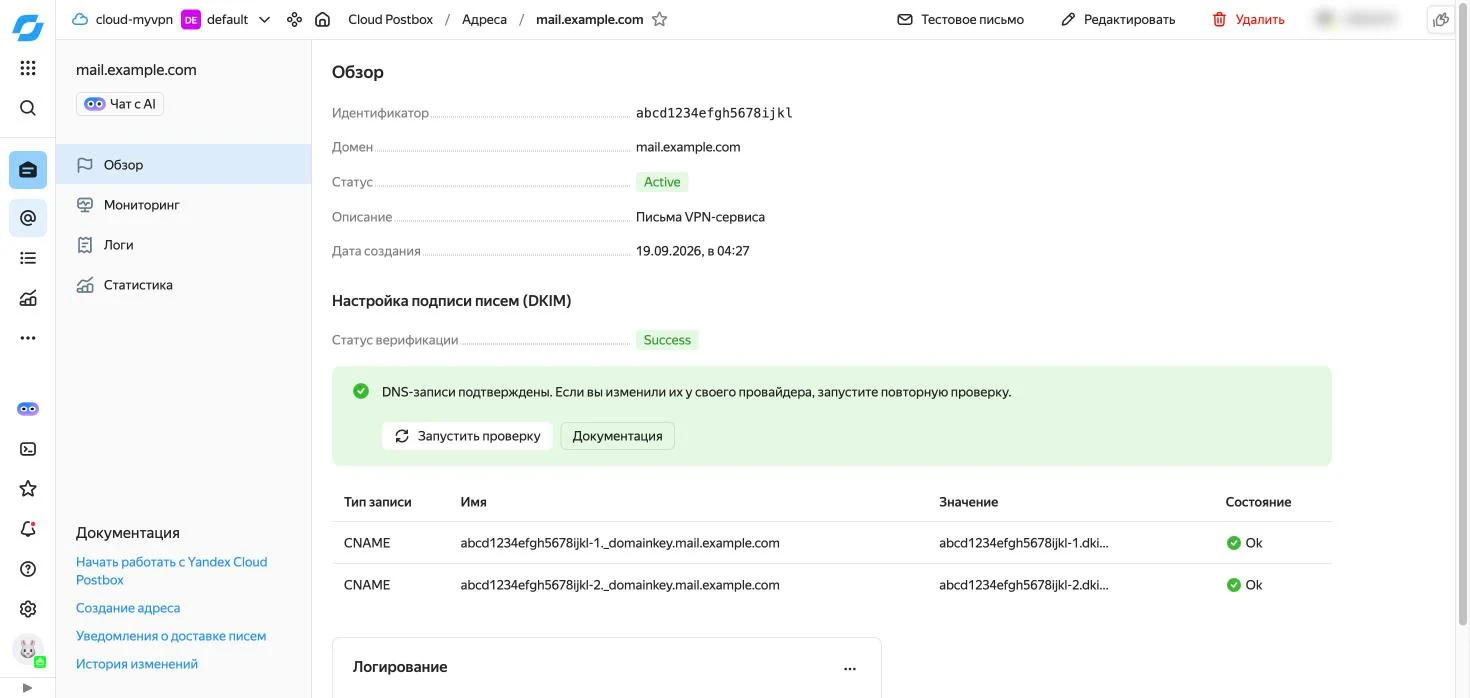Open favorites star icon in left rail
Viewport: 1470px width, 698px height.
28,489
